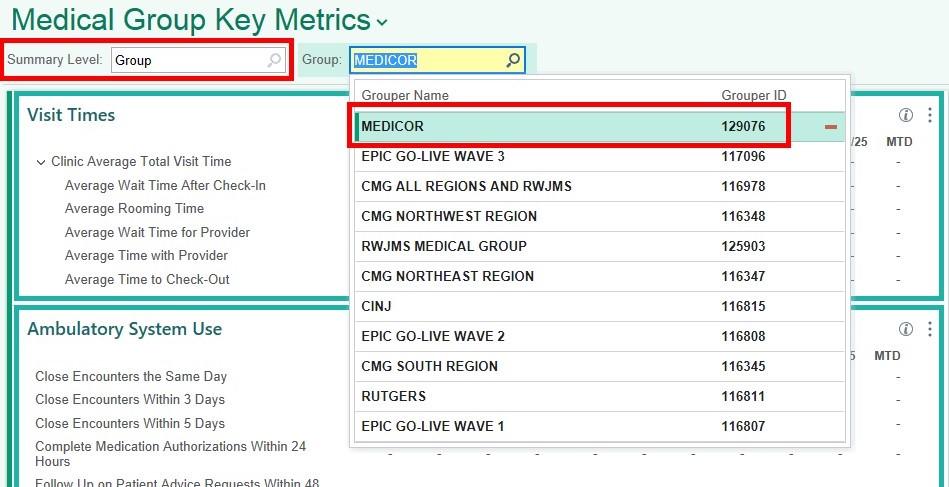
Task: Click the Average Rooming Time metric
Action: point(134,209)
